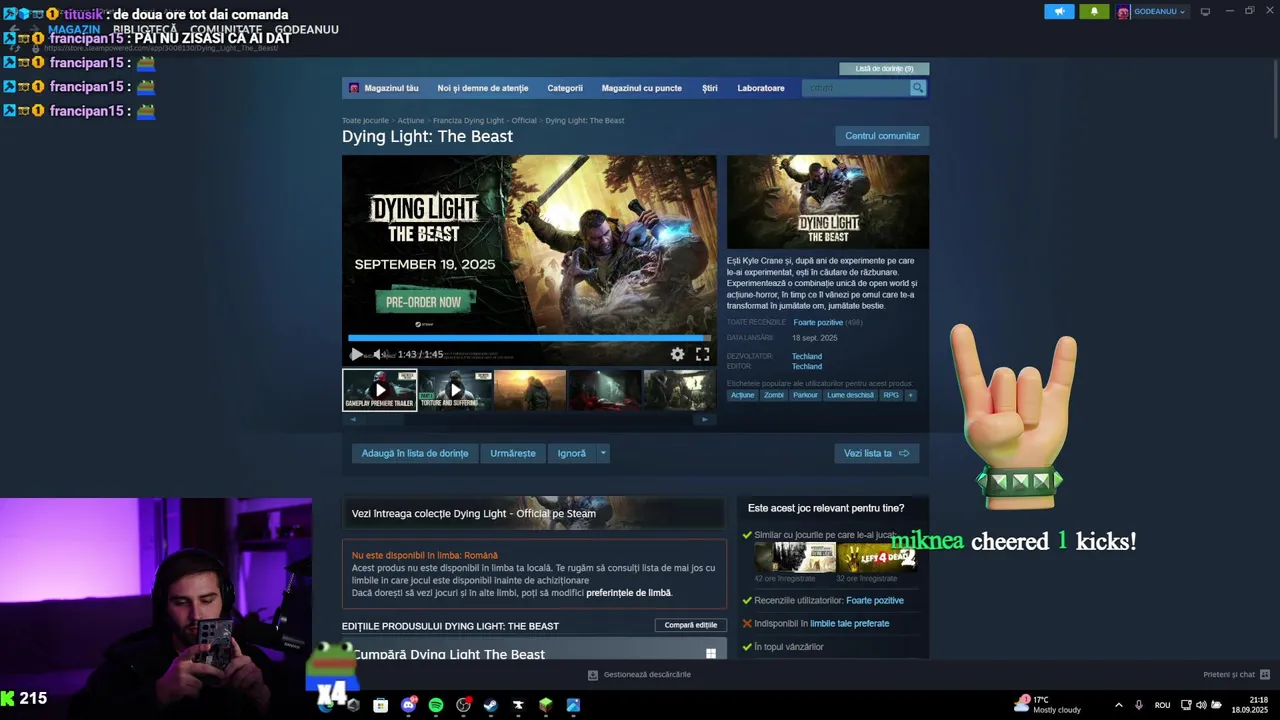Mute the trailer volume speaker icon
This screenshot has height=720, width=1280.
[379, 354]
